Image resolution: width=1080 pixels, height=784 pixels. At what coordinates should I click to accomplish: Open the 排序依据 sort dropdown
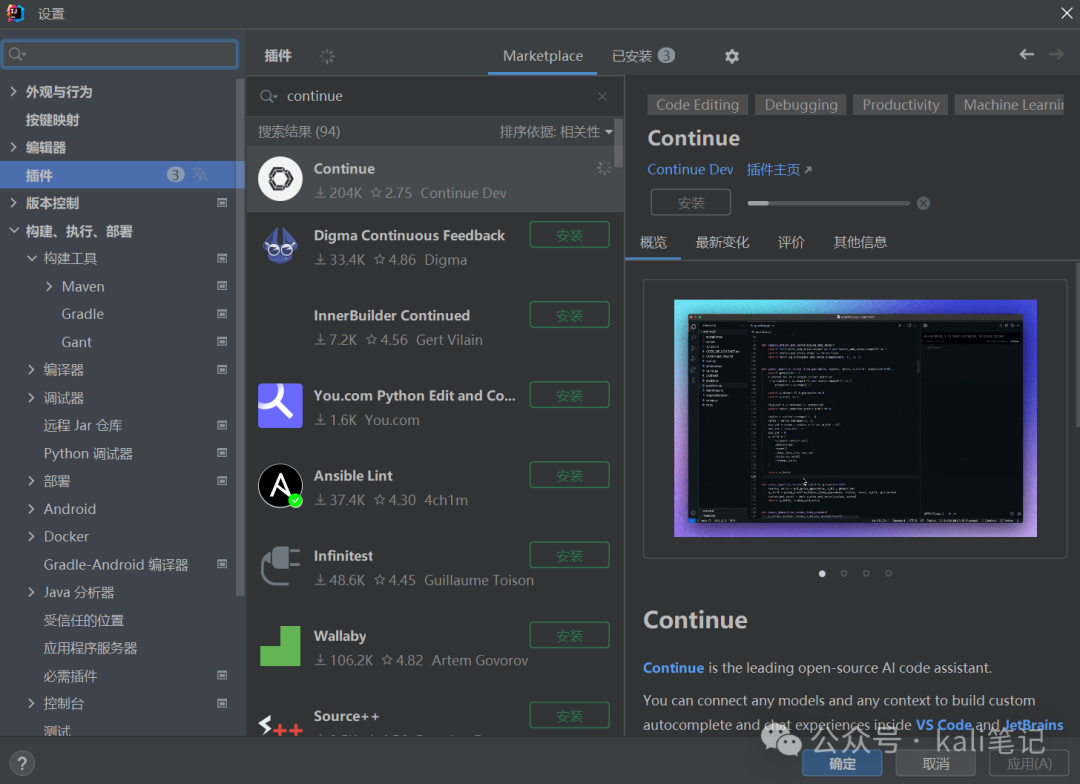[x=556, y=132]
